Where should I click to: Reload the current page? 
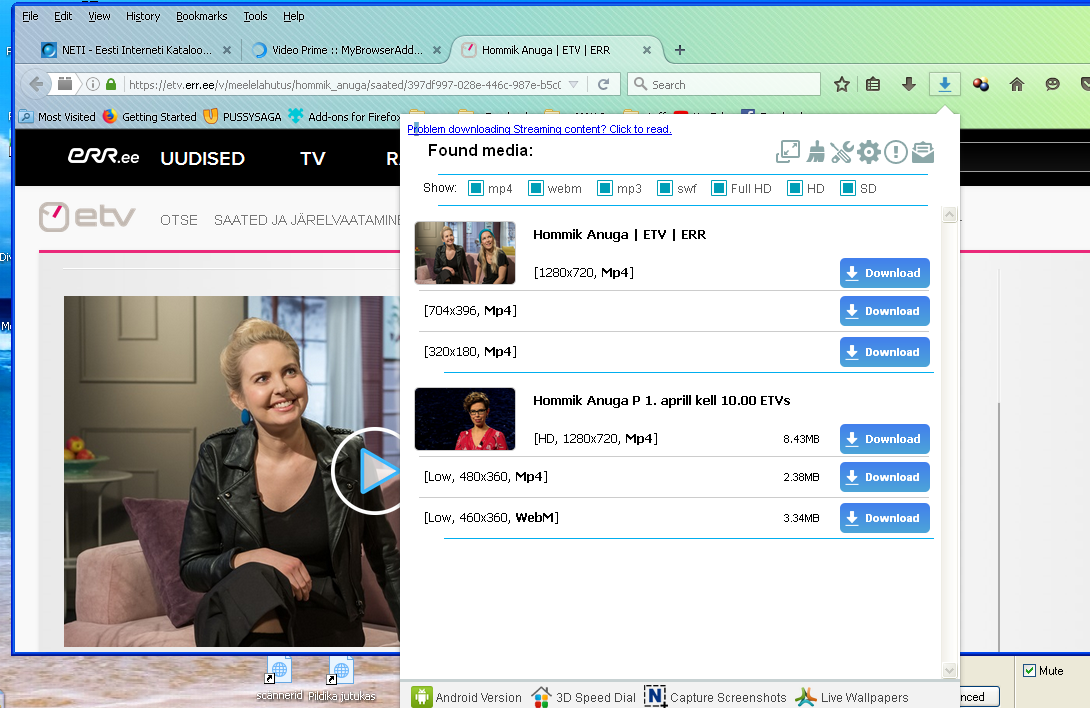[x=603, y=85]
